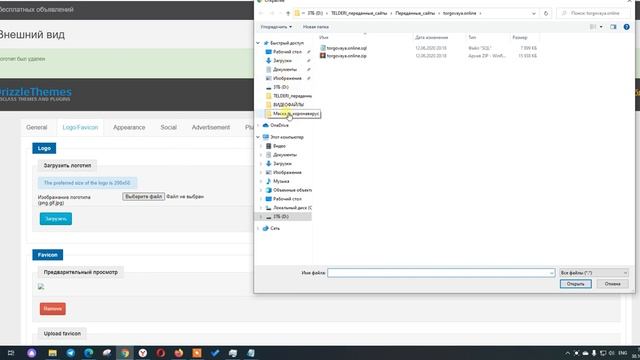Expand the OneDrive tree node
The width and height of the screenshot is (640, 360).
point(258,125)
